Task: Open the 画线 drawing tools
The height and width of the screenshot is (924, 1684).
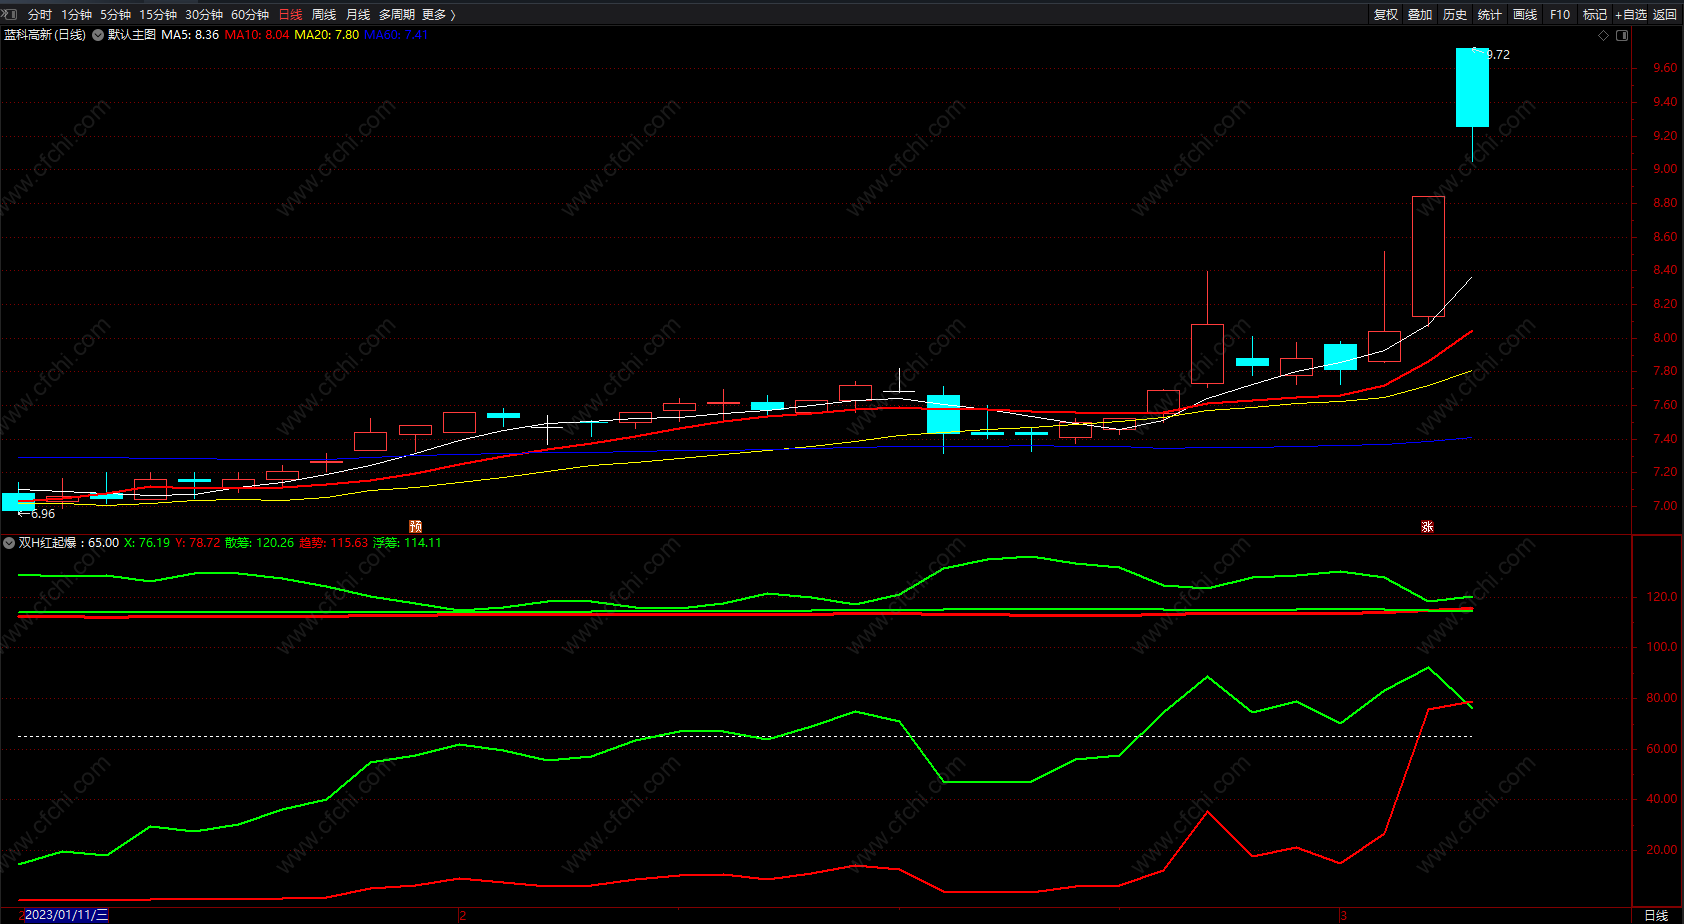Action: 1525,14
